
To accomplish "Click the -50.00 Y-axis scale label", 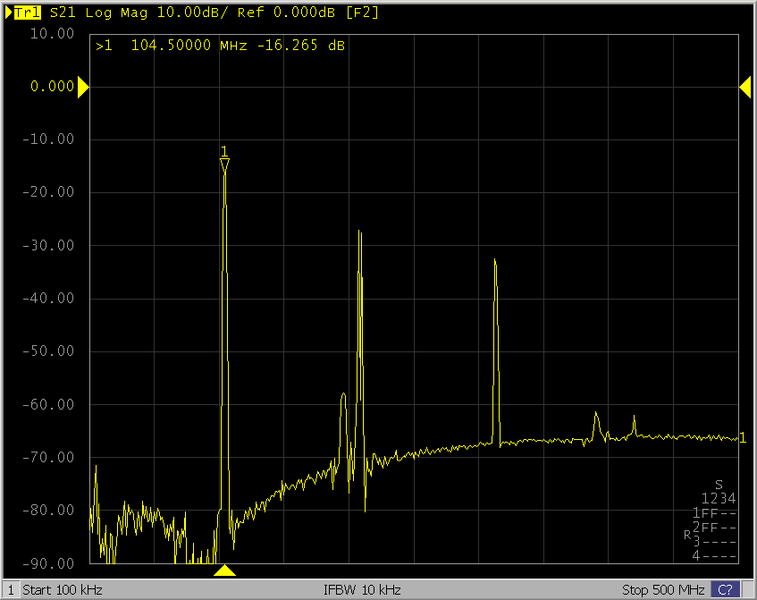I will click(51, 351).
